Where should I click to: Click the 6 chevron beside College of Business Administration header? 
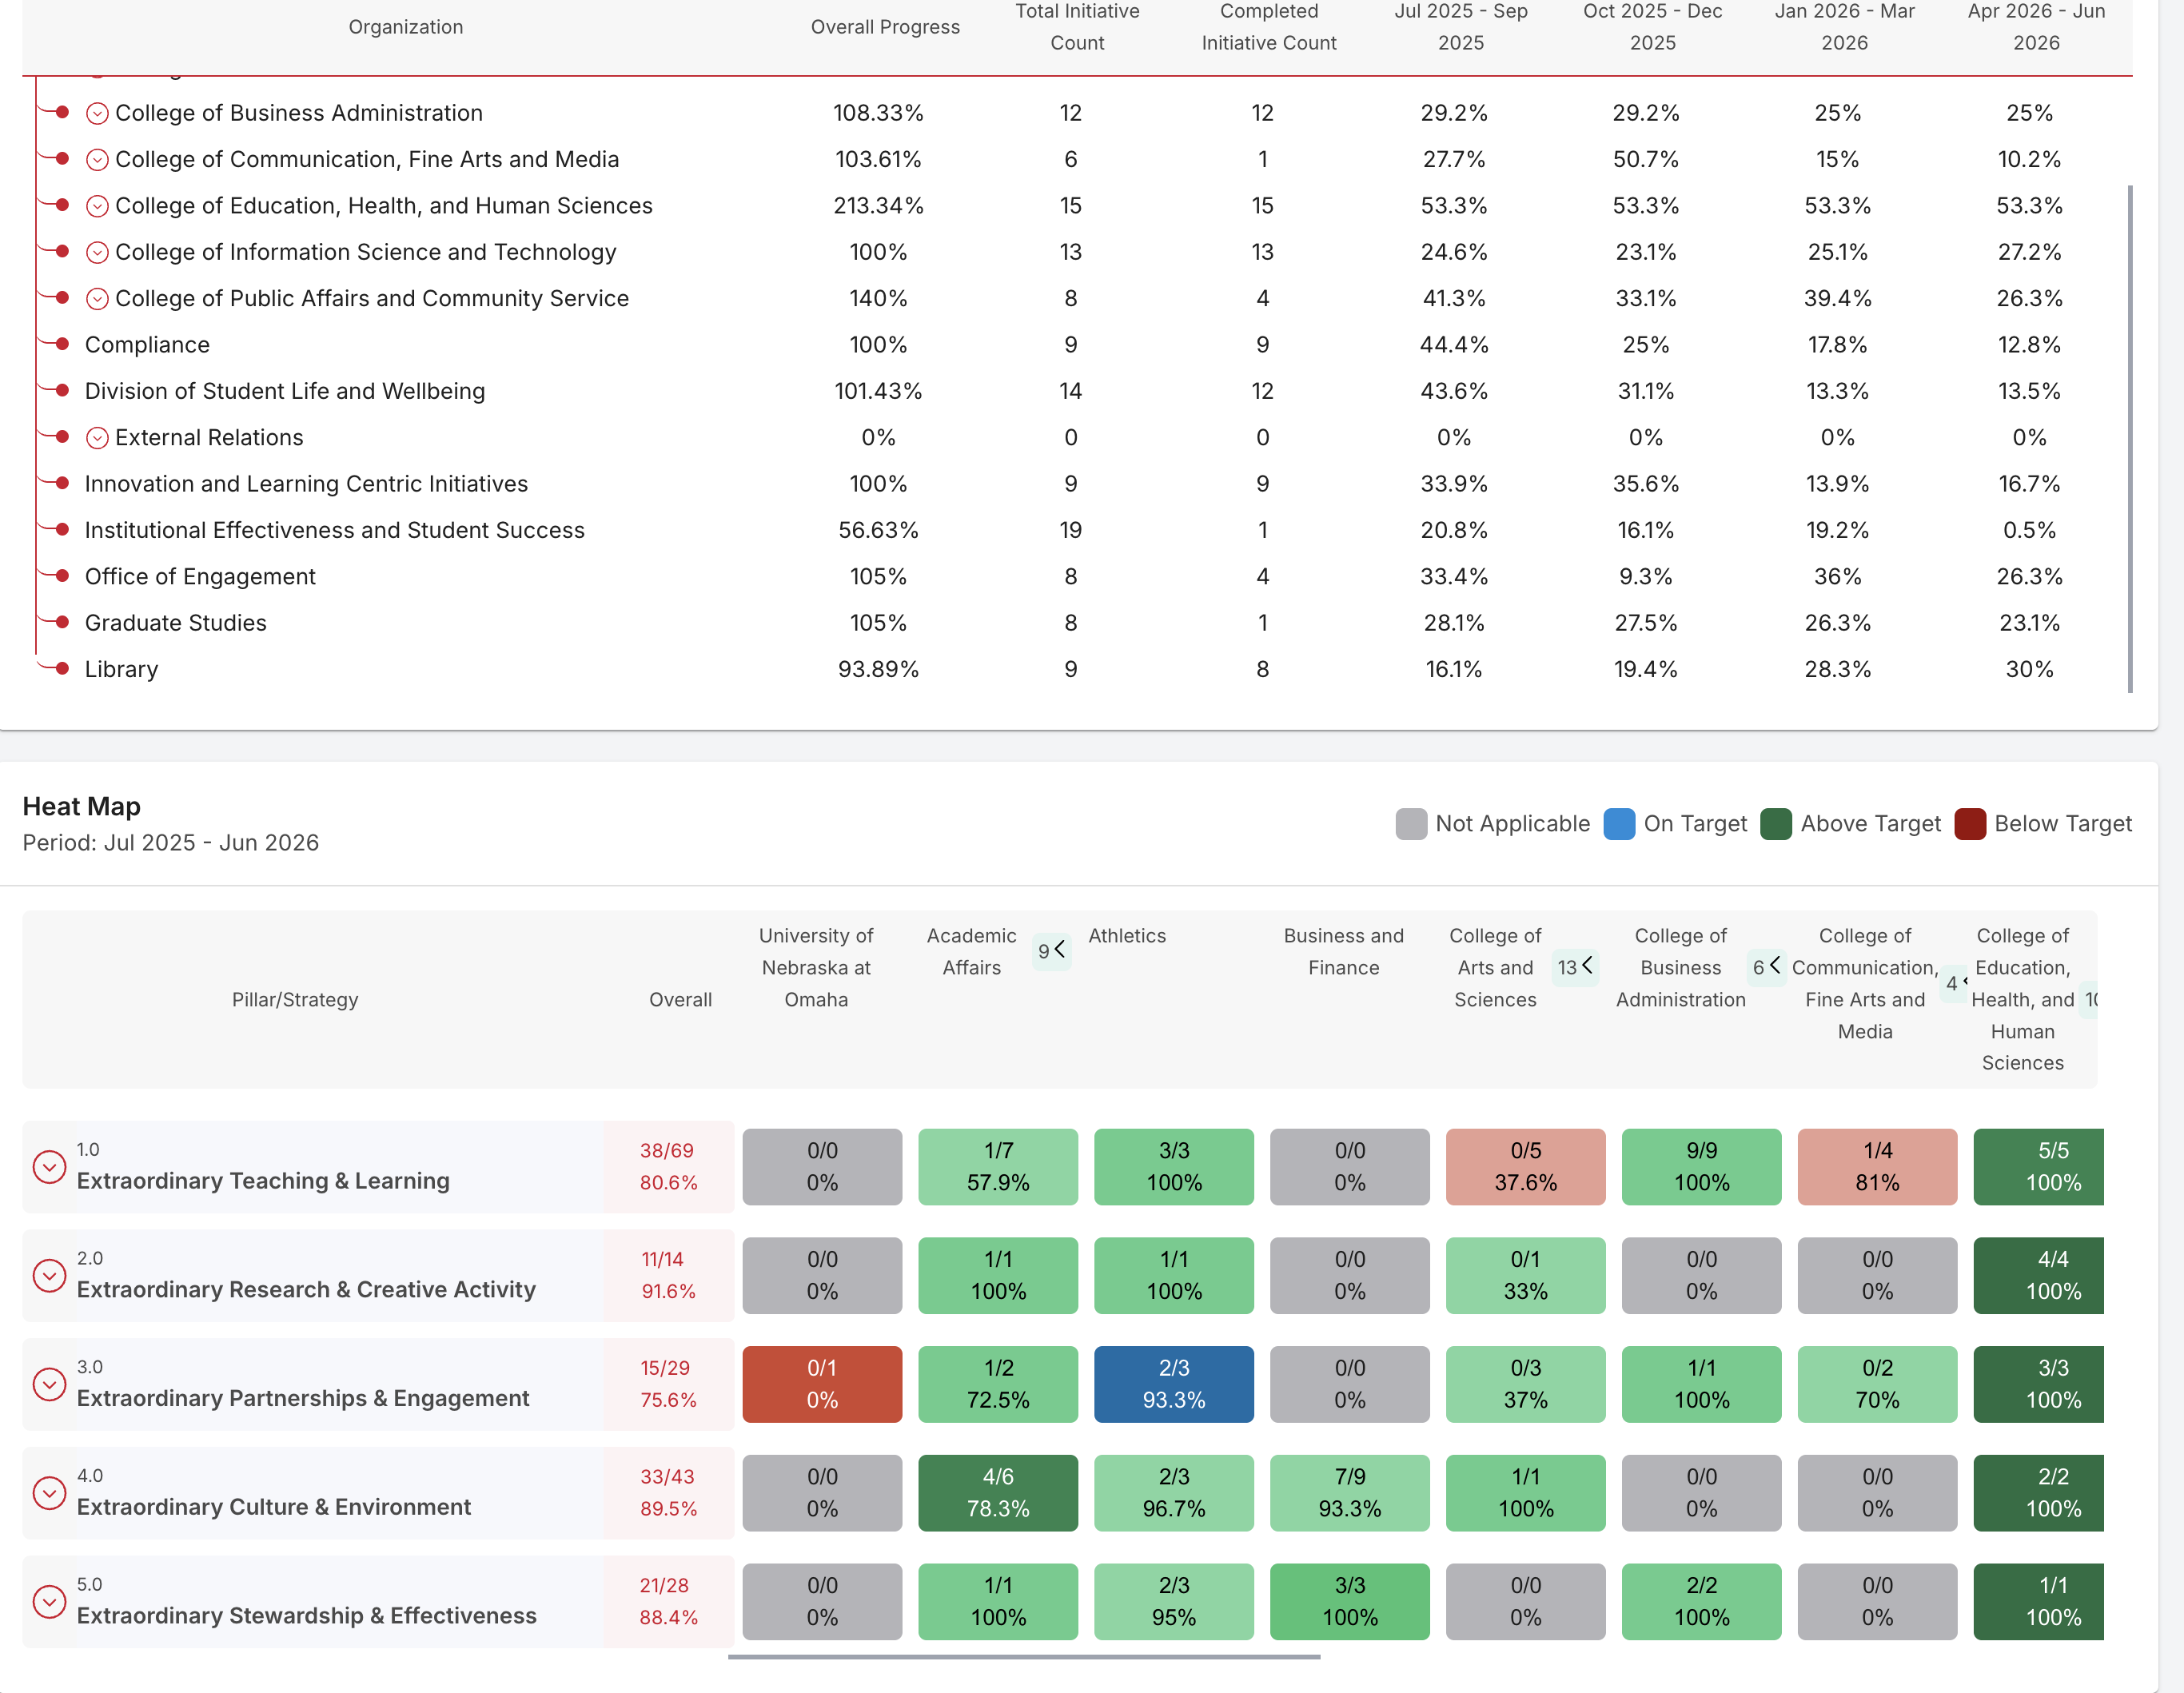tap(1766, 966)
